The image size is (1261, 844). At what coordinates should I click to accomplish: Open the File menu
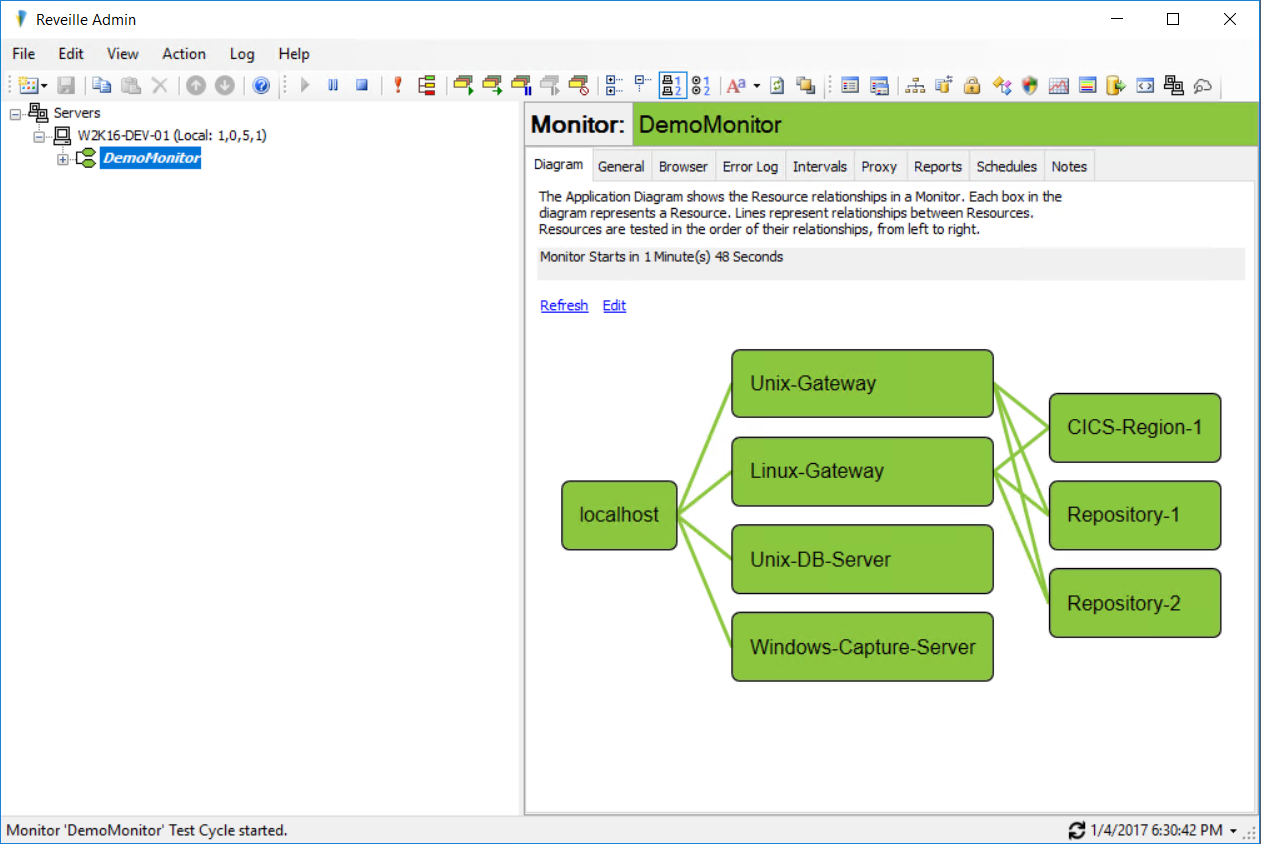click(24, 54)
